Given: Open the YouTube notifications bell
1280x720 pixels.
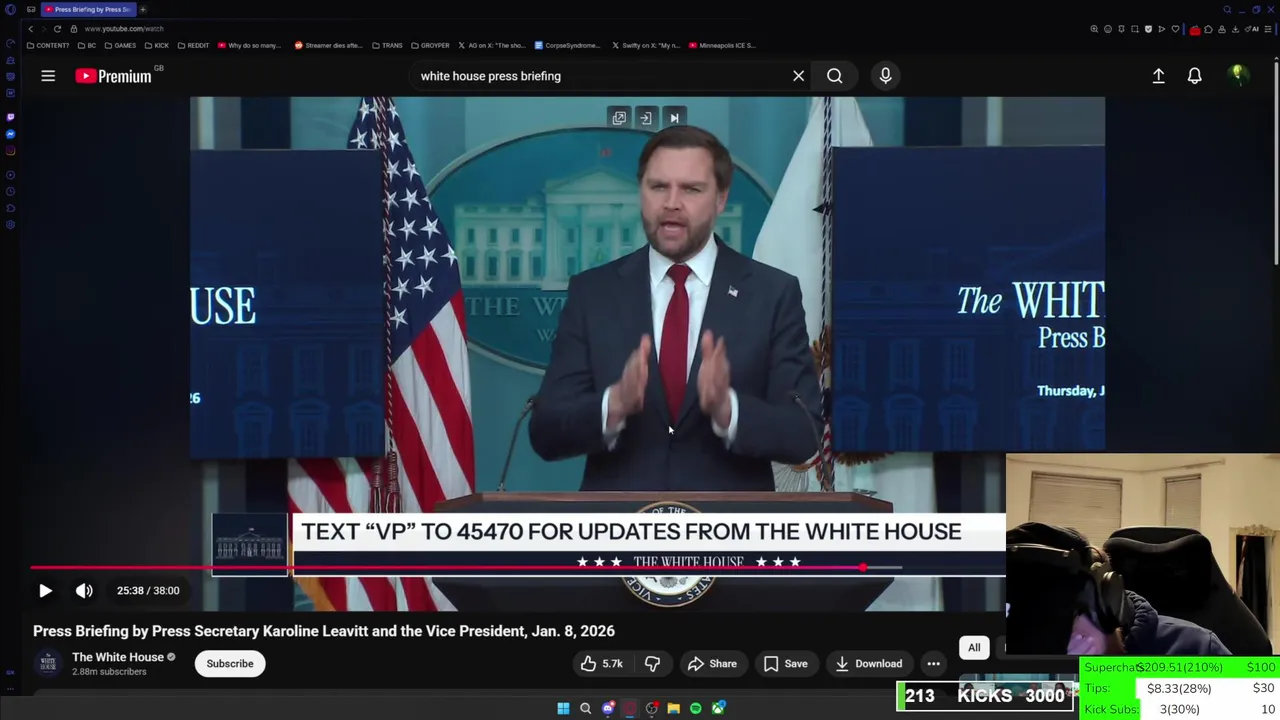Looking at the screenshot, I should click(1194, 76).
